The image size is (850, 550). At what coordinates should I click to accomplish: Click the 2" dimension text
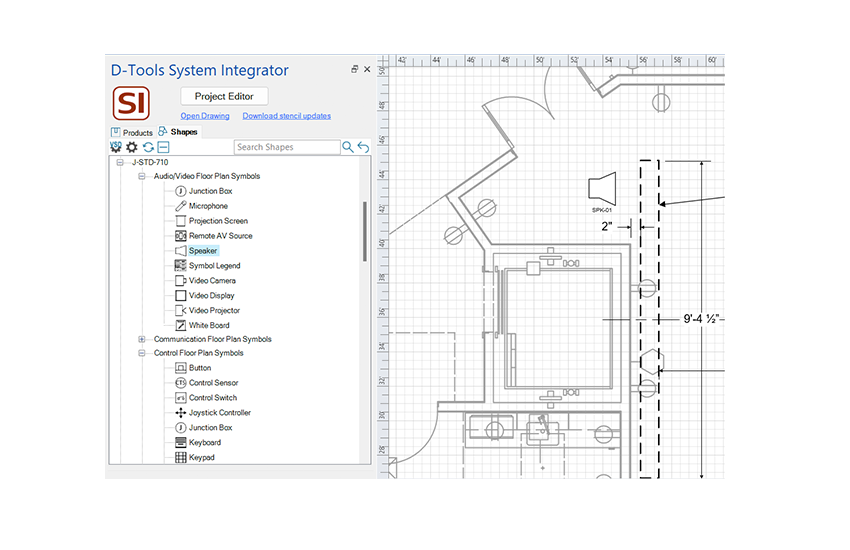tap(607, 227)
